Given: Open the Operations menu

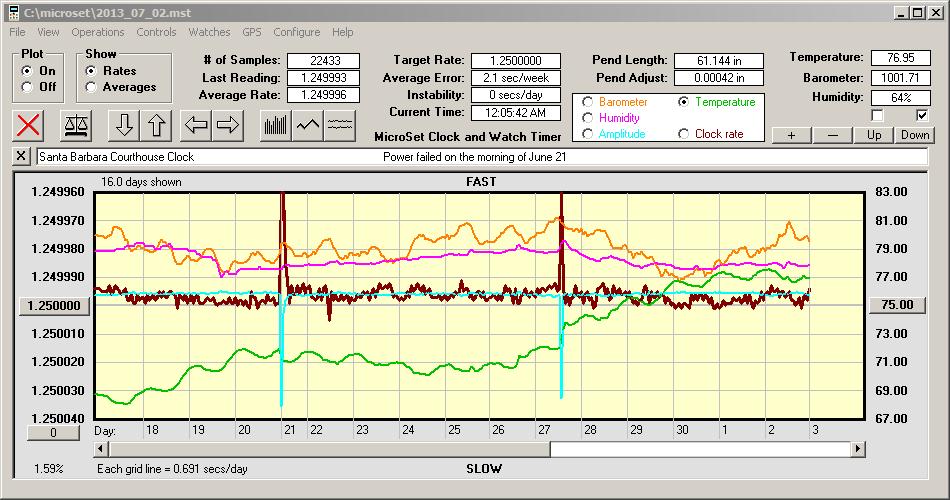Looking at the screenshot, I should point(98,32).
